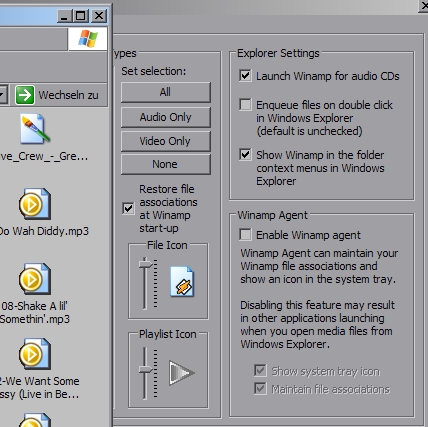Viewport: 428px width, 427px height.
Task: Click the Playlist Icon play-arrow preview
Action: (182, 373)
